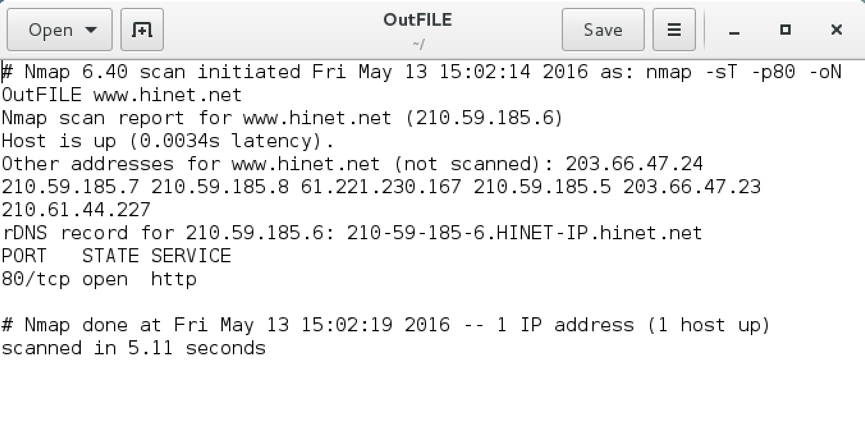Image resolution: width=865 pixels, height=444 pixels.
Task: Click the '# Nmap done at' line
Action: (x=100, y=325)
